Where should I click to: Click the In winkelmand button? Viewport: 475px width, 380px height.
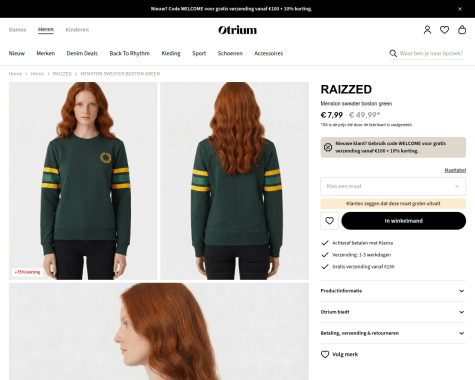pyautogui.click(x=403, y=221)
